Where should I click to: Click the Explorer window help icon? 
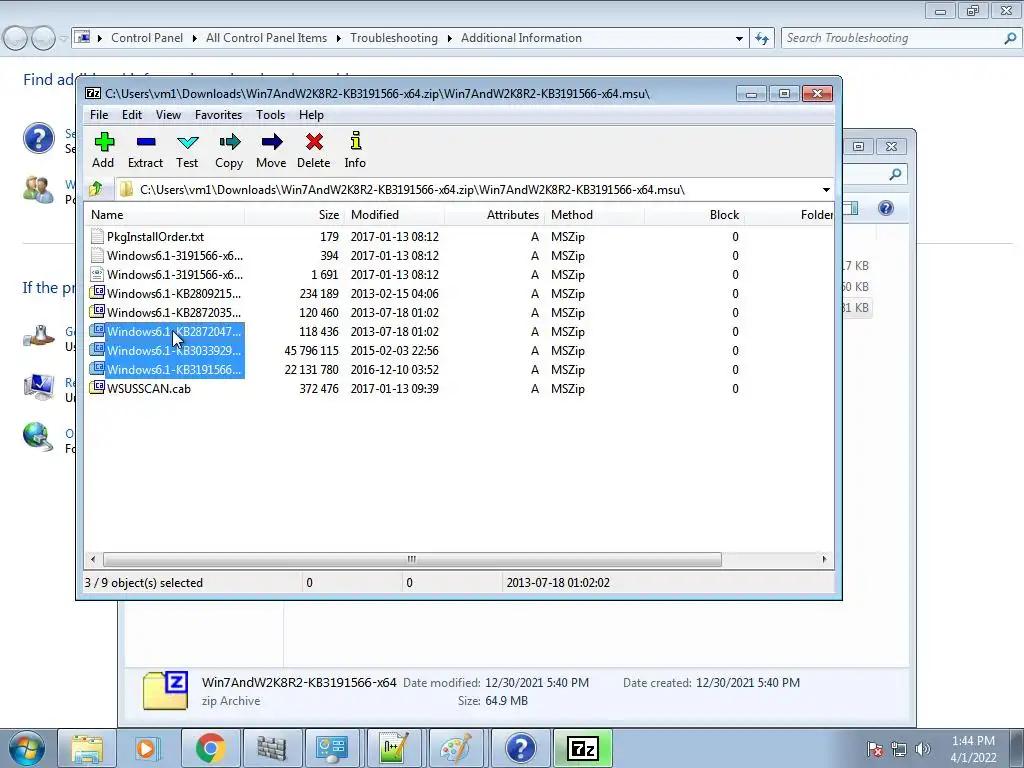886,208
